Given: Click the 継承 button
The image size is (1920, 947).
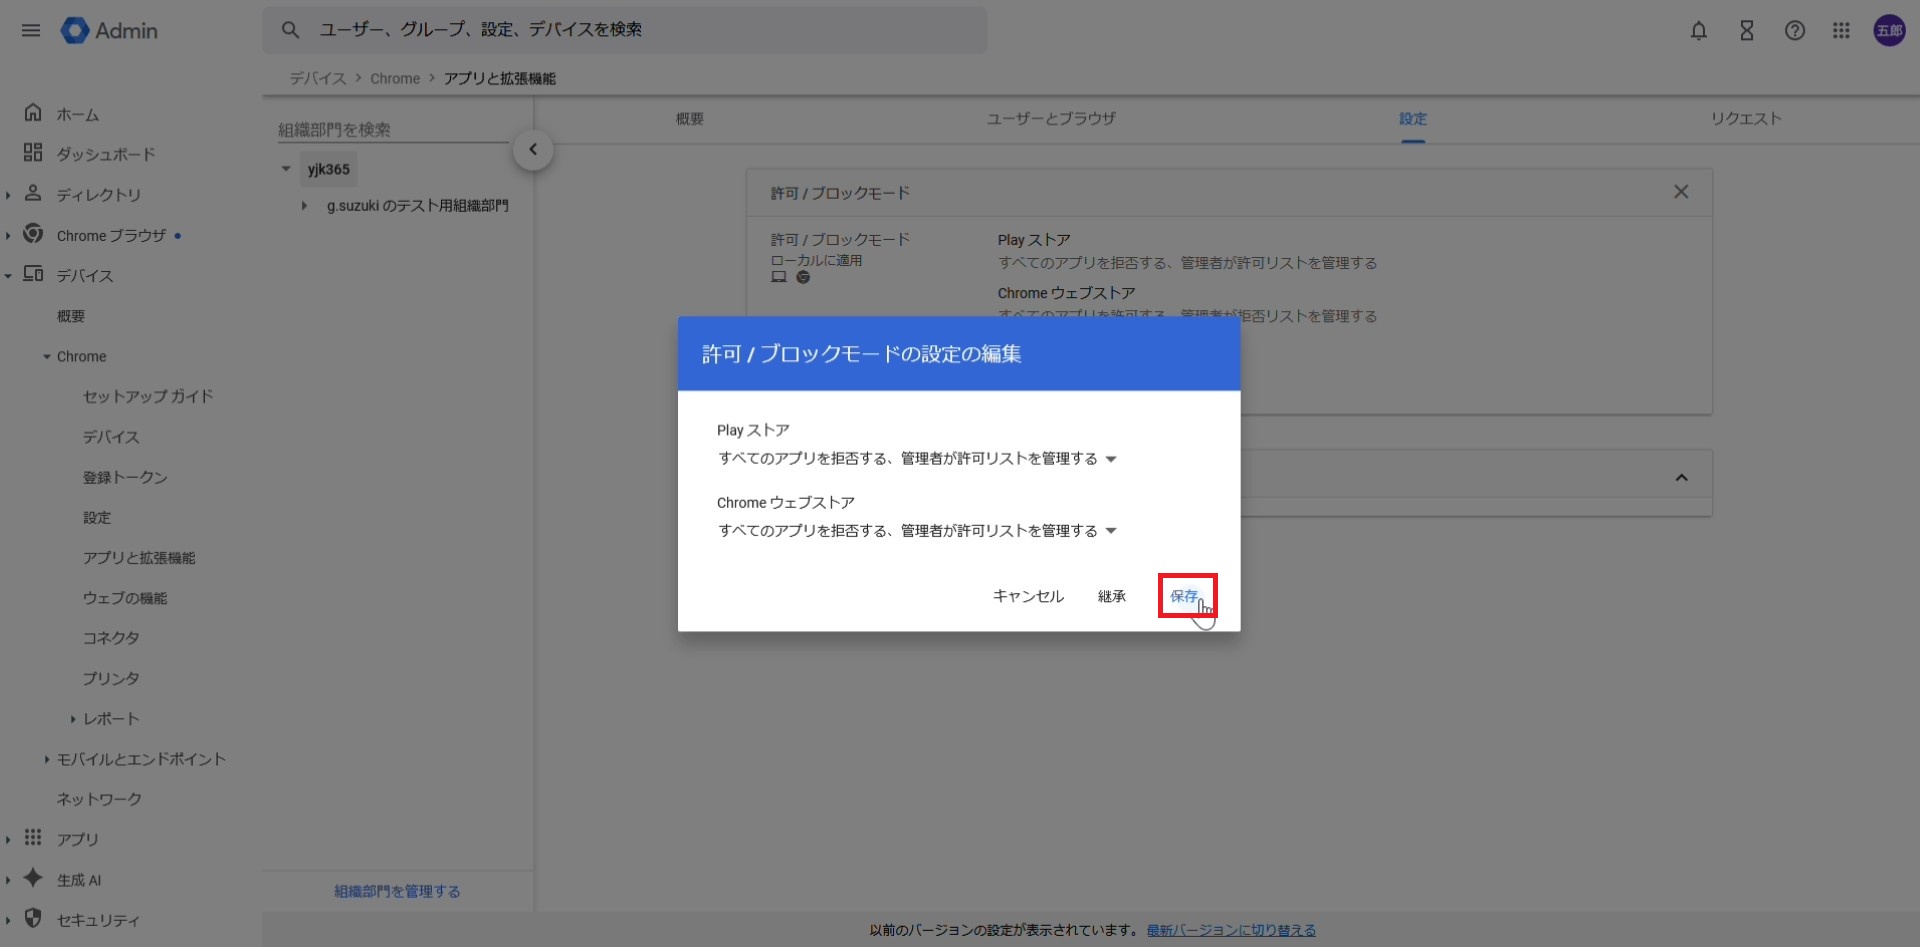Looking at the screenshot, I should point(1111,596).
